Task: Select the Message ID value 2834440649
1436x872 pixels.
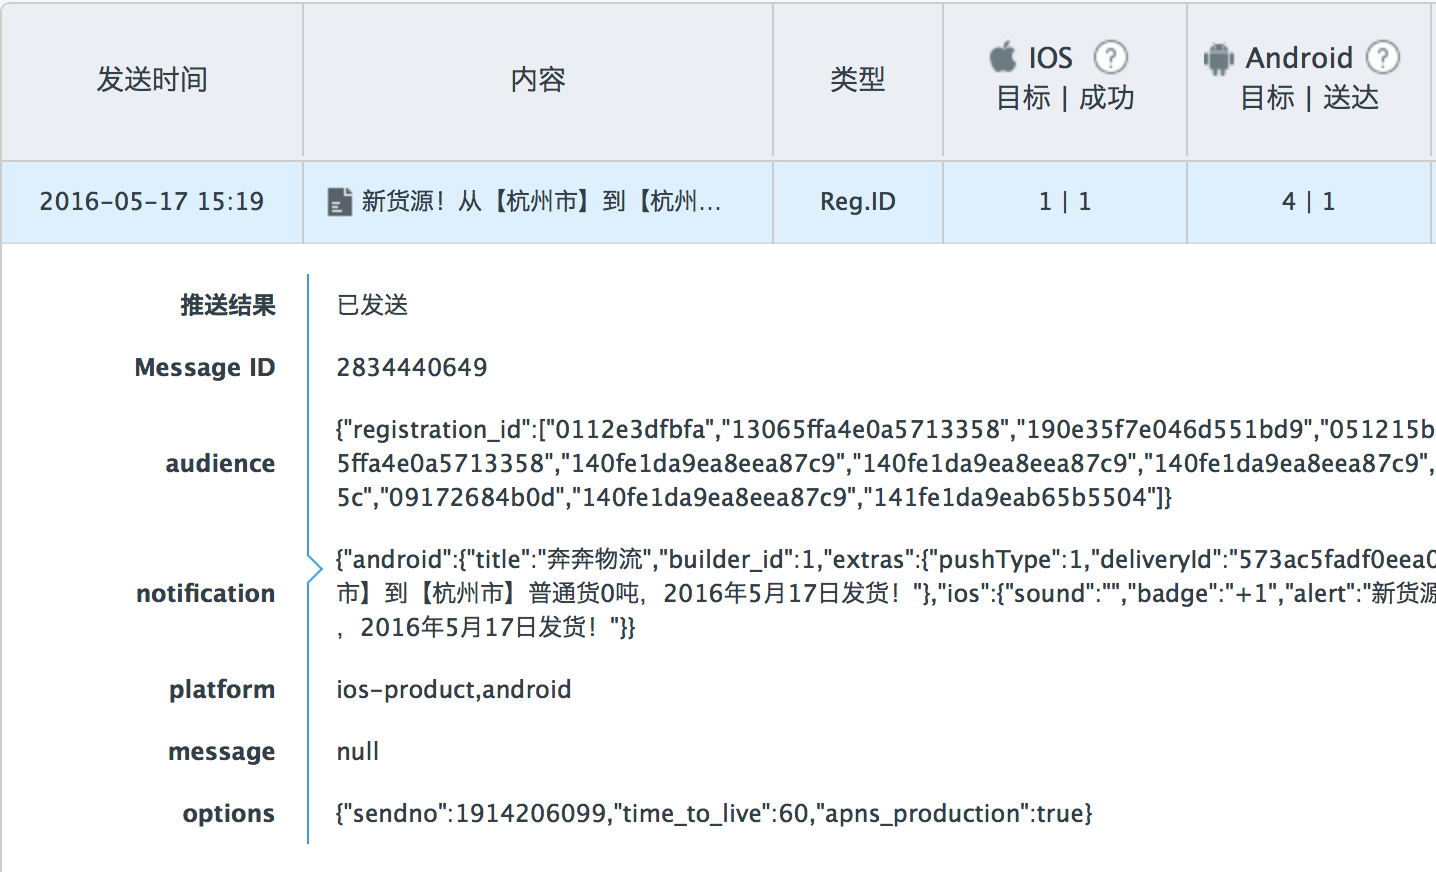Action: pos(412,367)
